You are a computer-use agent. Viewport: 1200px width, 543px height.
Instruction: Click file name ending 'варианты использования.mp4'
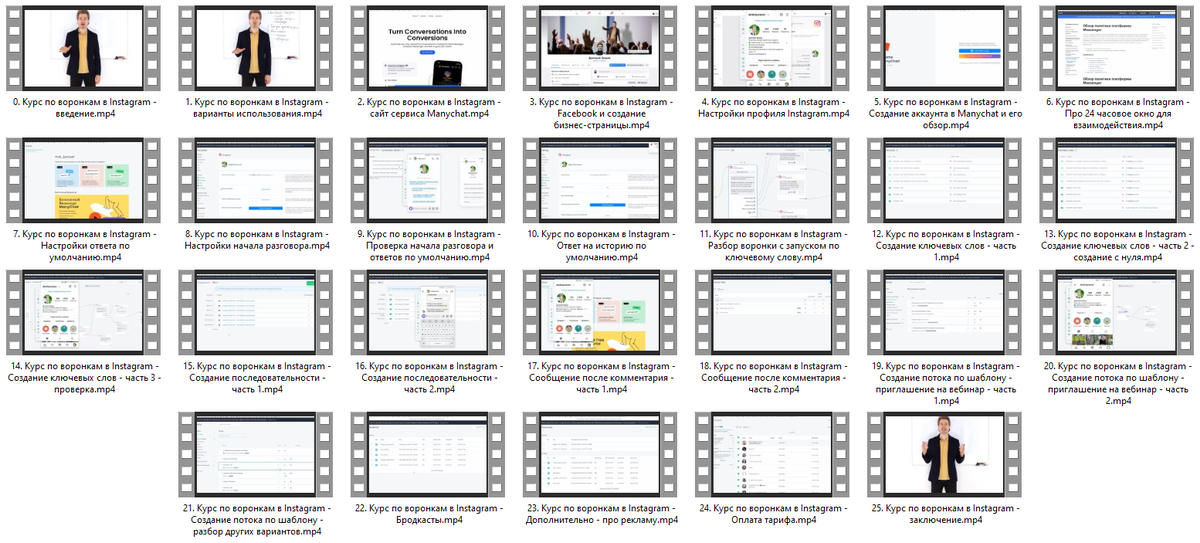coord(255,108)
